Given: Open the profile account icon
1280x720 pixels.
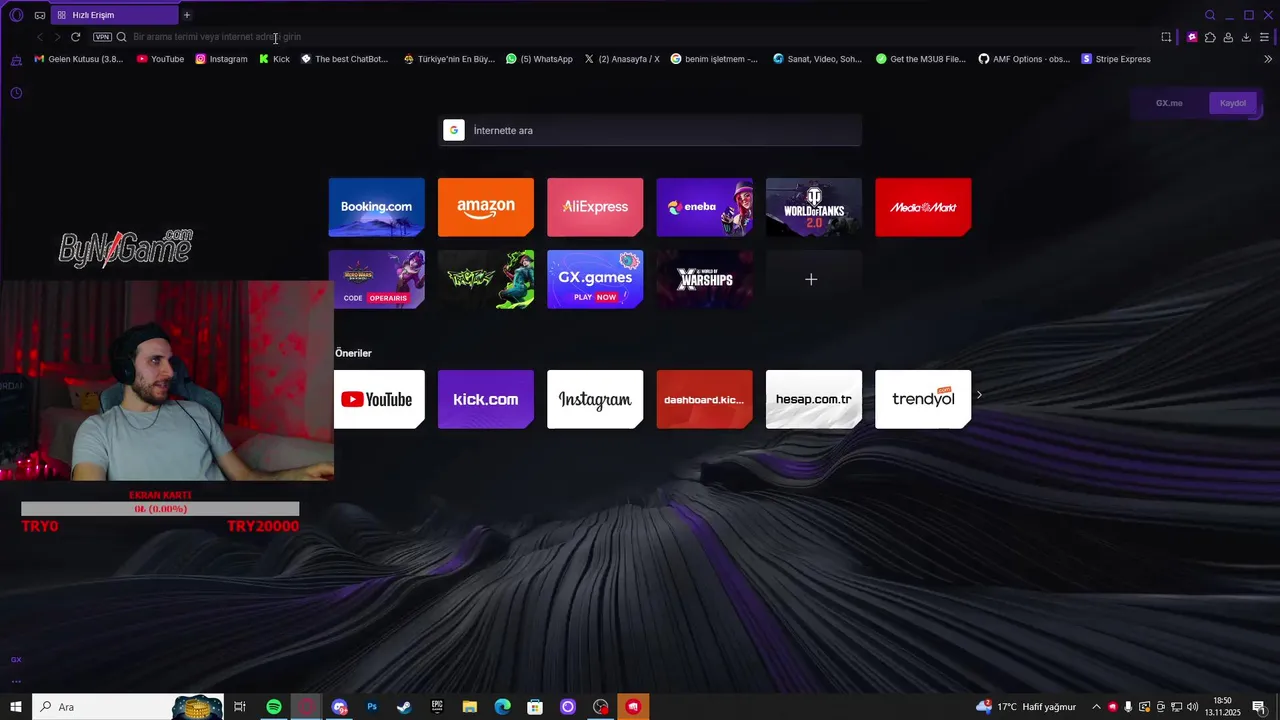Looking at the screenshot, I should [1228, 37].
